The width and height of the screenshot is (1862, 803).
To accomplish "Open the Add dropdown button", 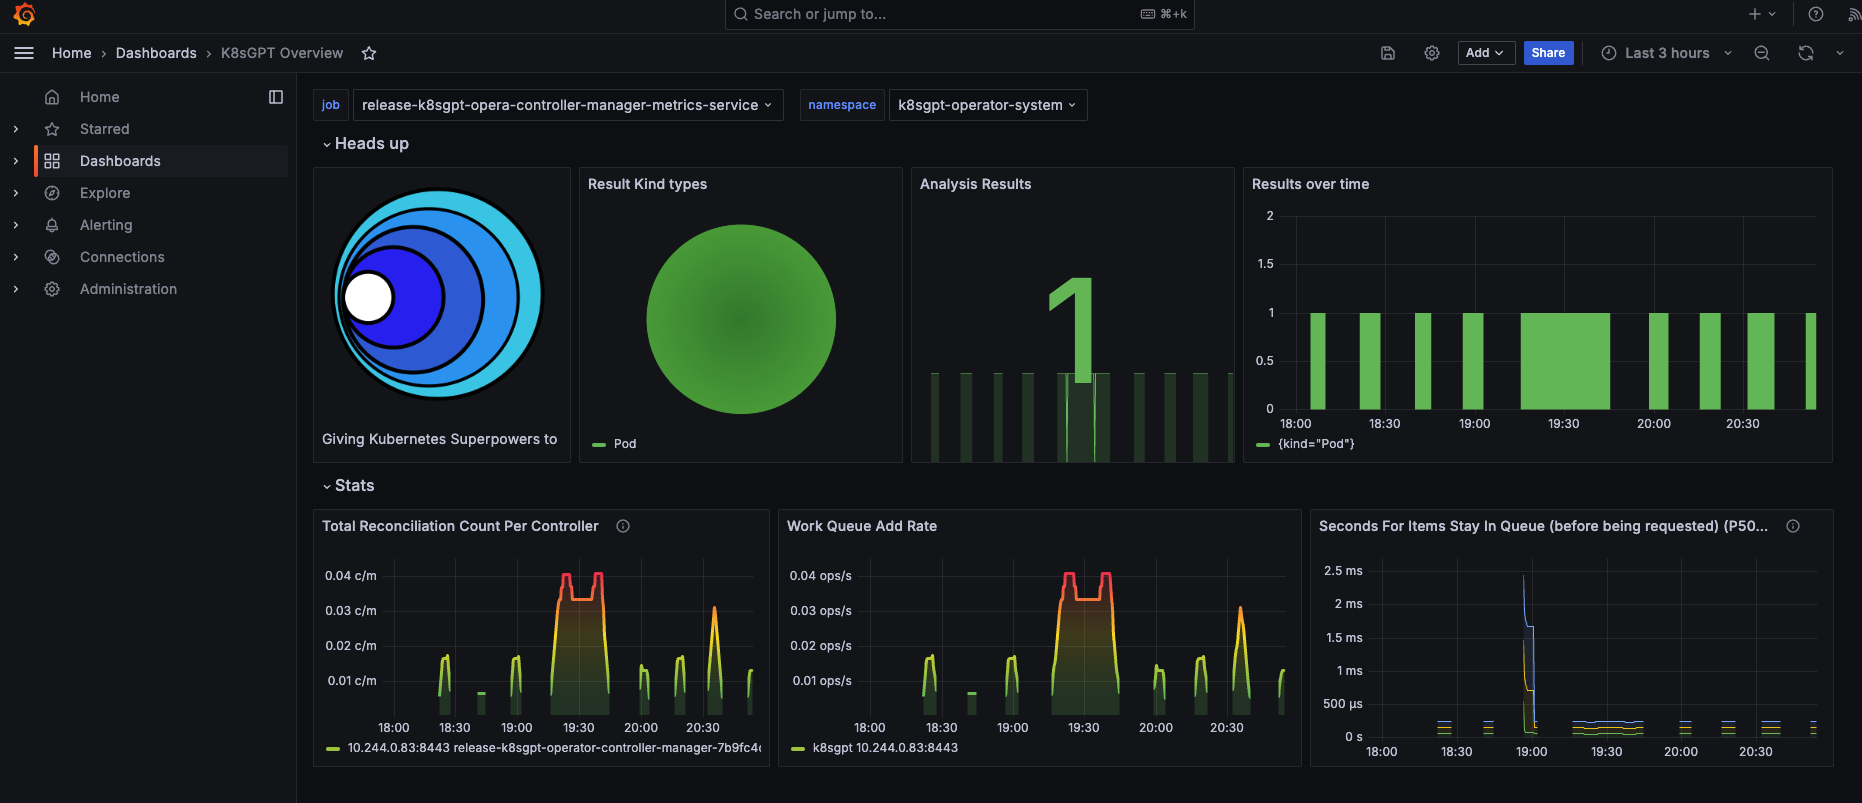I will click(x=1486, y=53).
